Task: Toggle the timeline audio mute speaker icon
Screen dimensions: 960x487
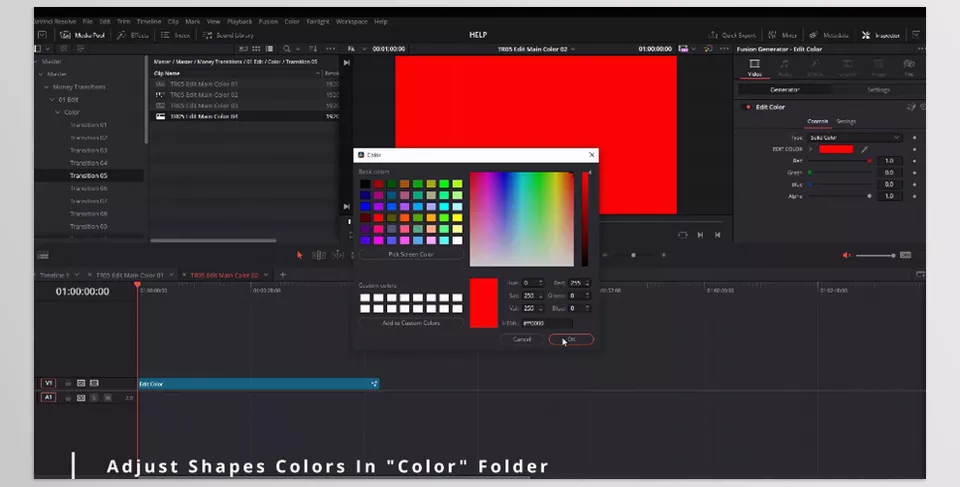Action: pos(847,255)
